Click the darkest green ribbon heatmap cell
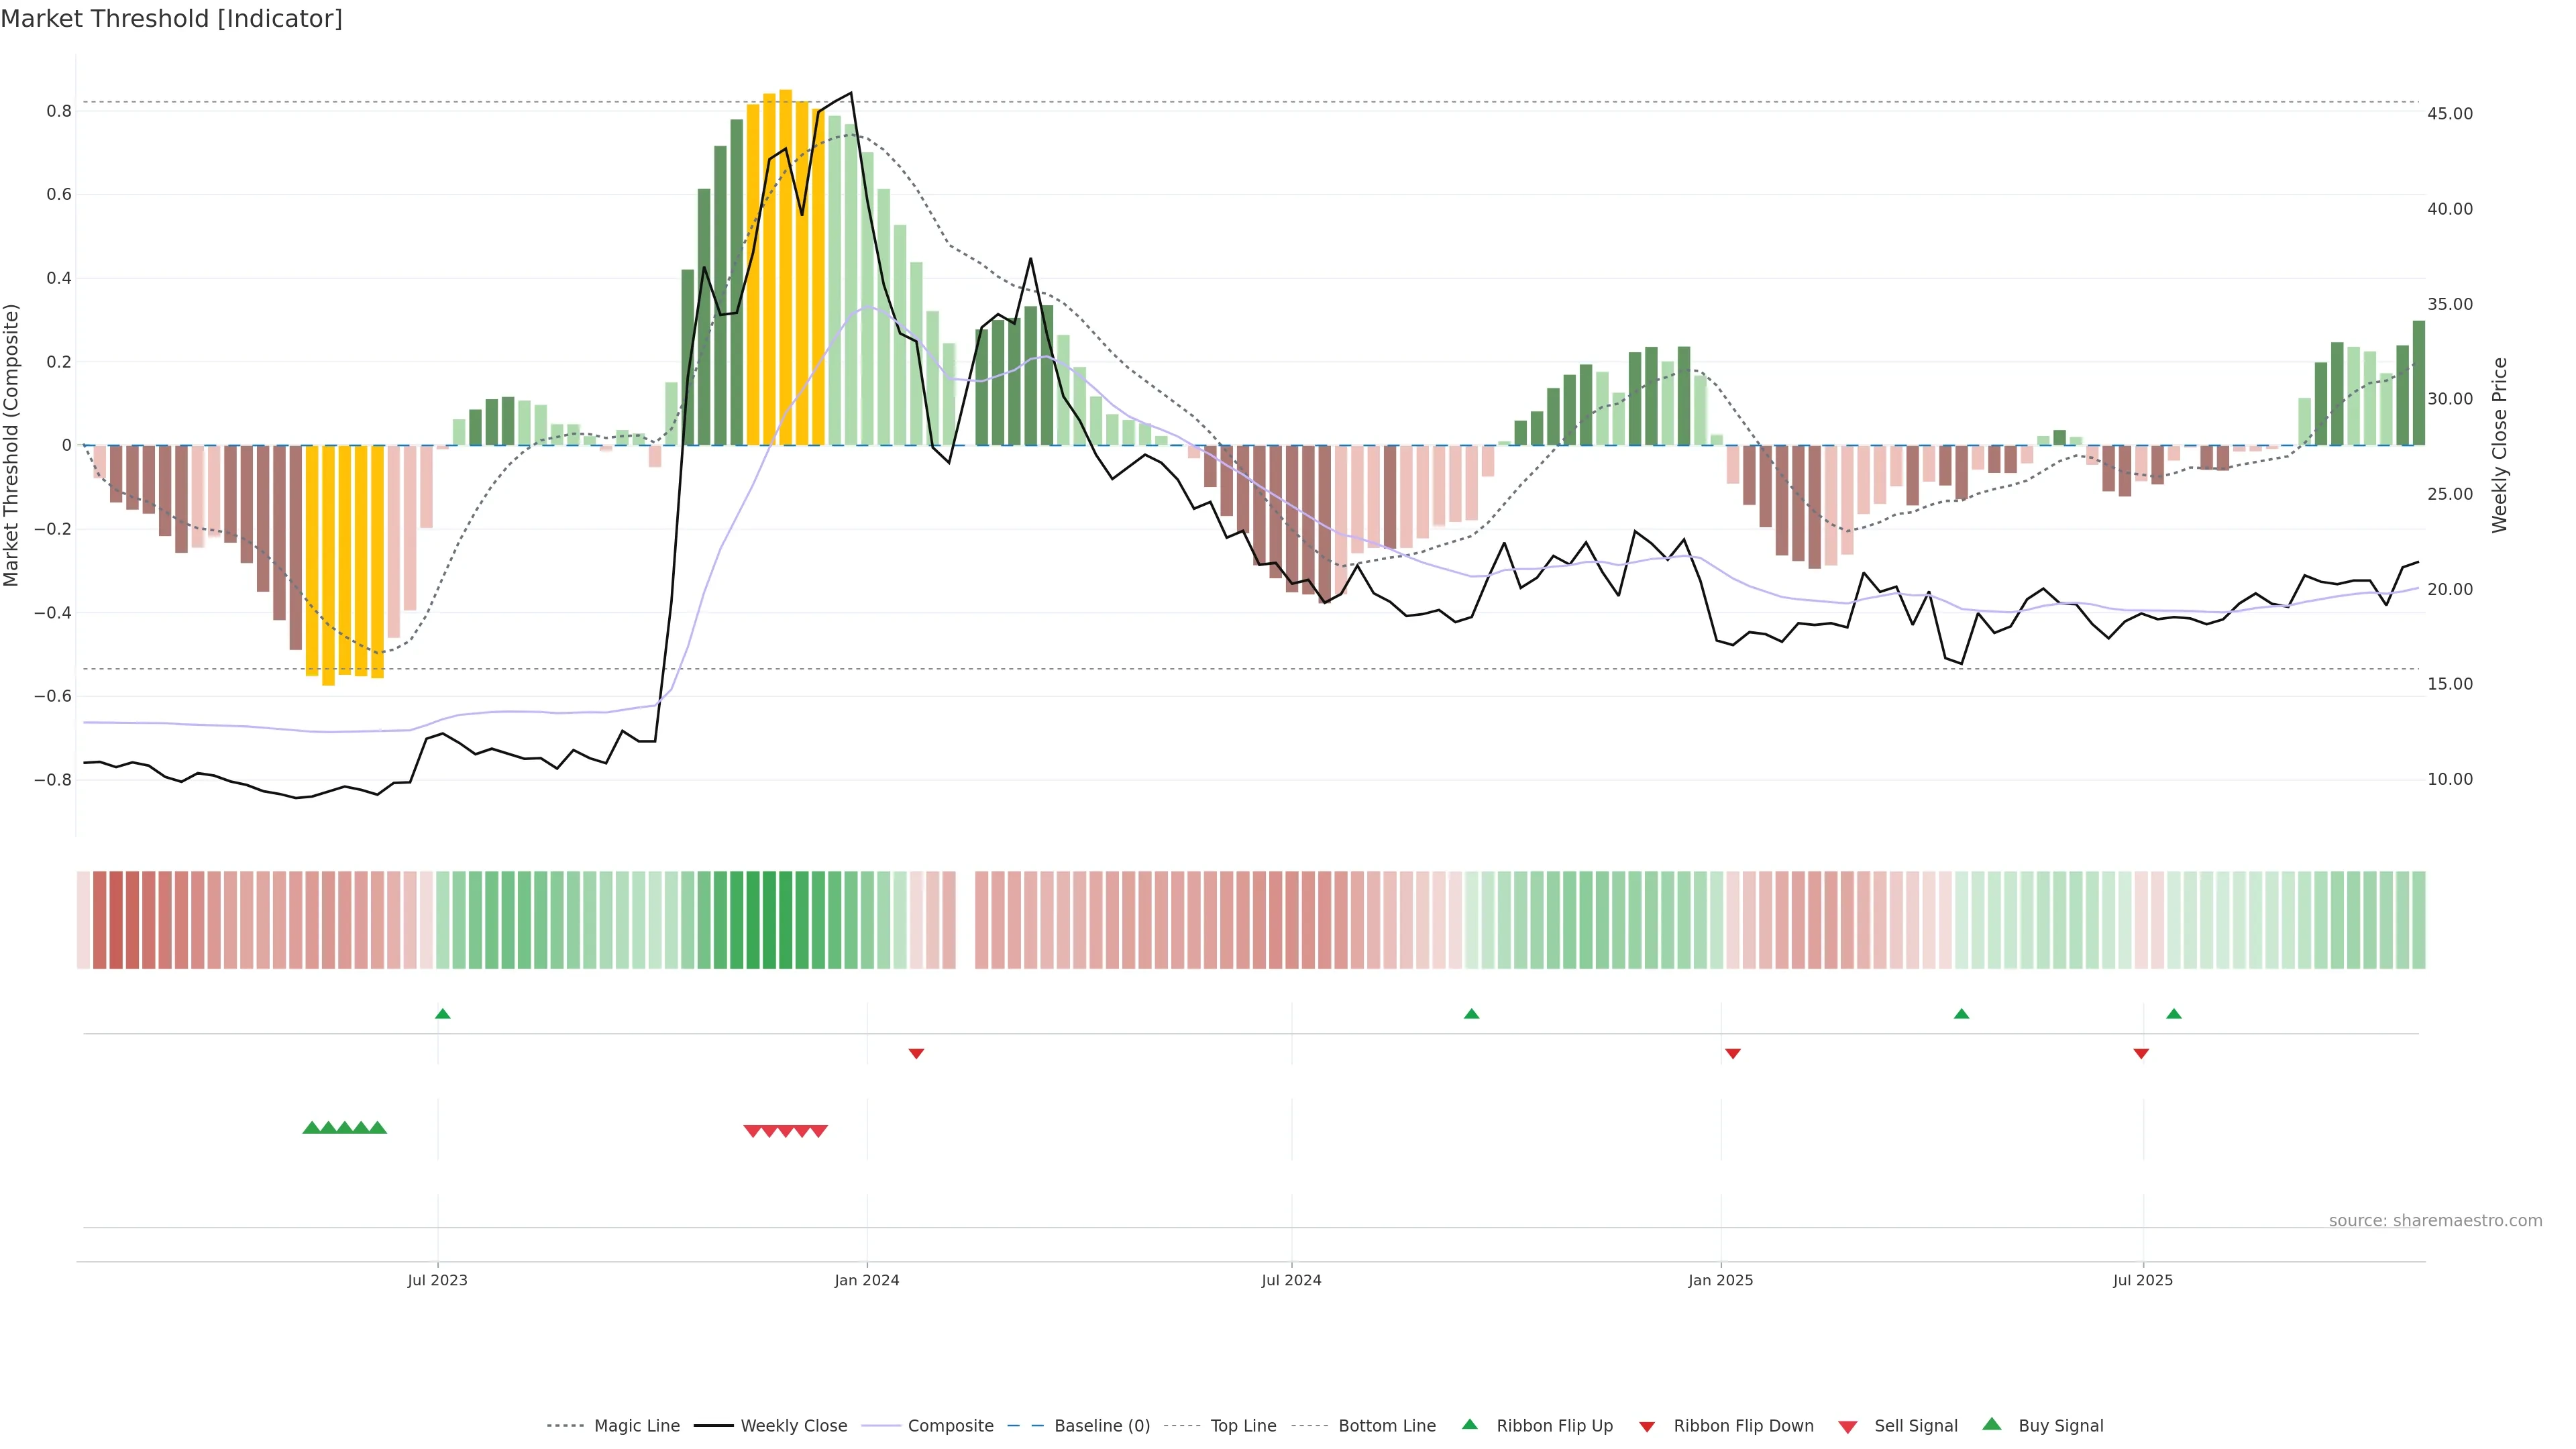 [x=769, y=919]
